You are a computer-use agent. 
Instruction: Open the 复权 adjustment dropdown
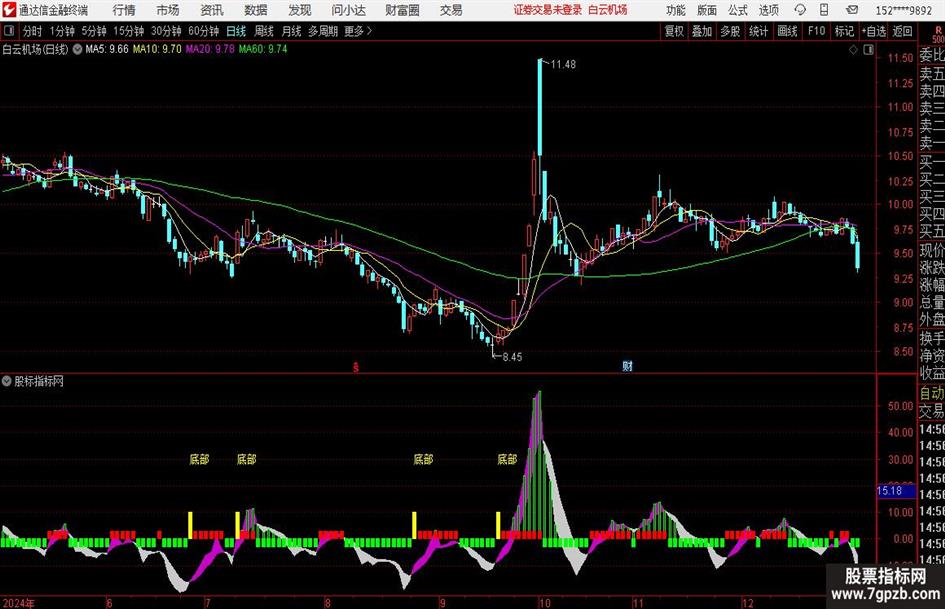[674, 31]
